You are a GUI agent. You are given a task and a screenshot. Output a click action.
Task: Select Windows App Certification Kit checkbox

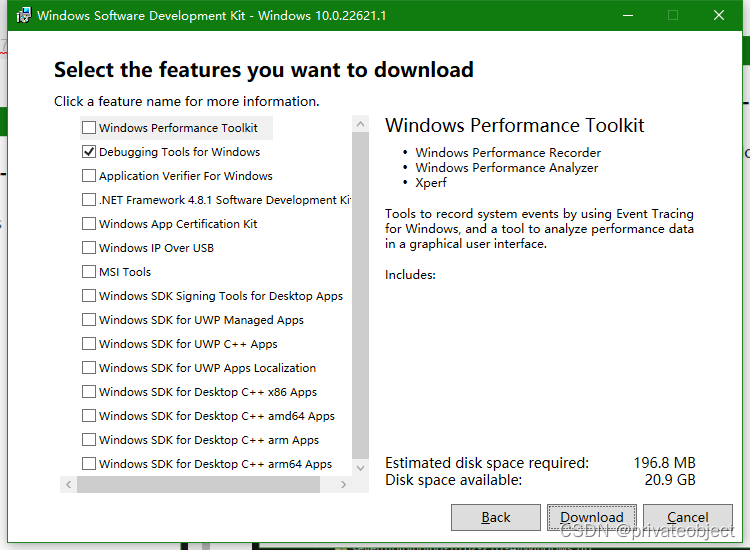click(x=89, y=223)
